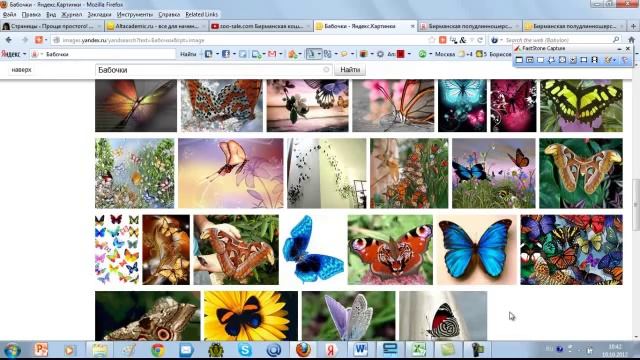
Task: Open the Facebook icon in Yandex toolbar
Action: (226, 54)
